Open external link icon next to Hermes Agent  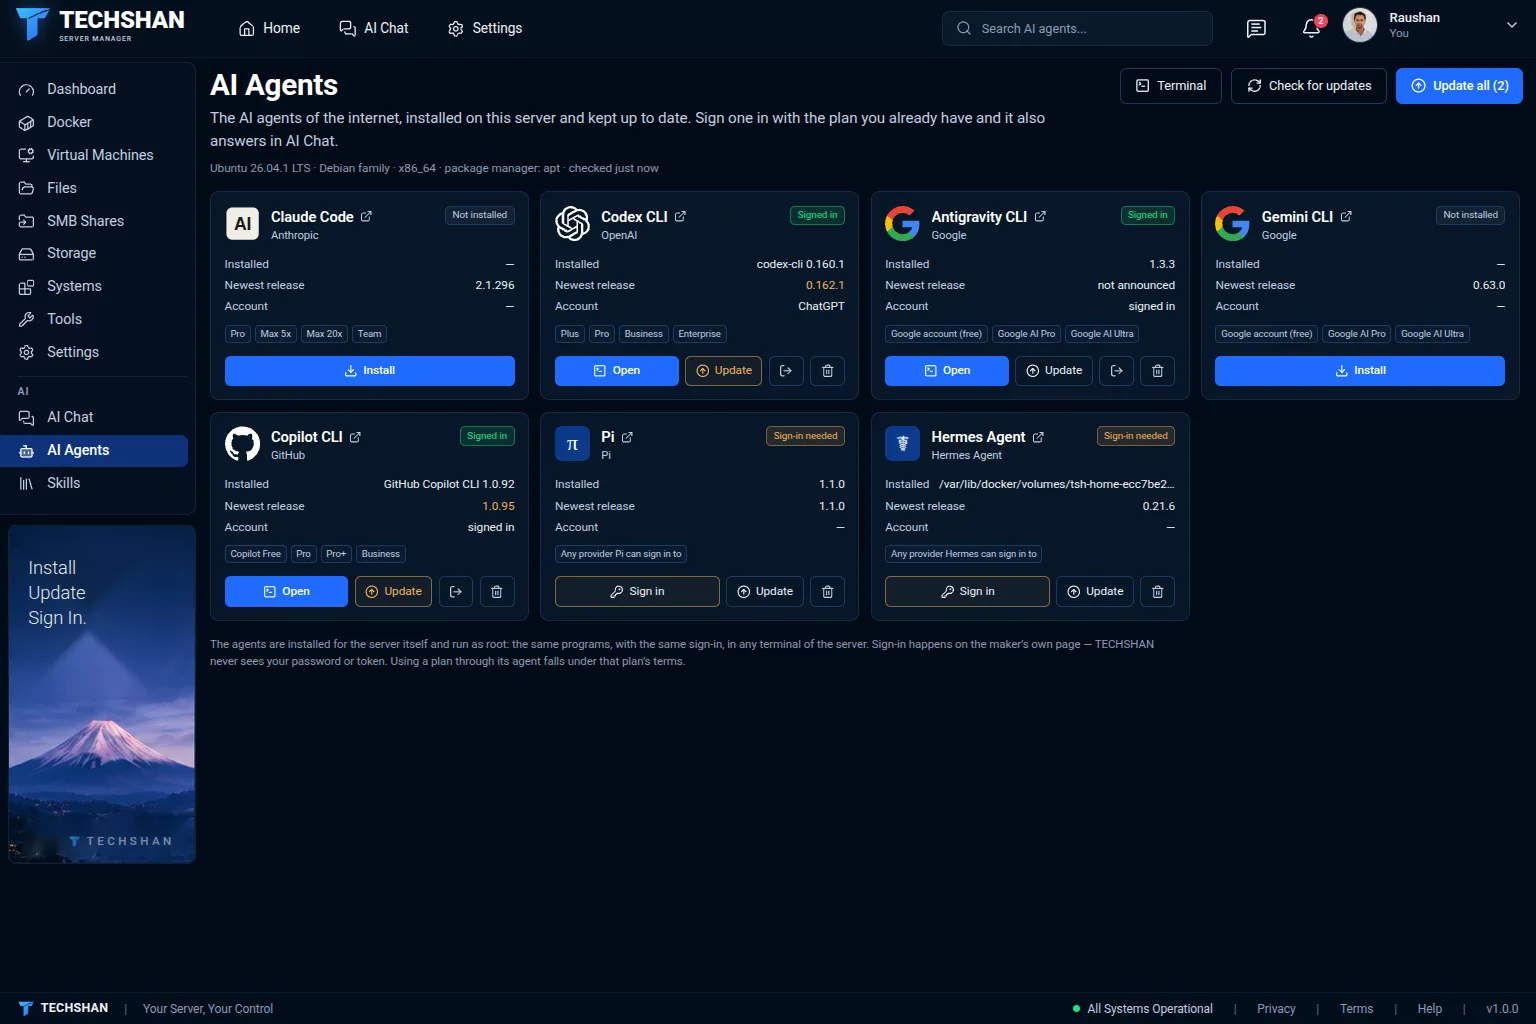tap(1038, 437)
